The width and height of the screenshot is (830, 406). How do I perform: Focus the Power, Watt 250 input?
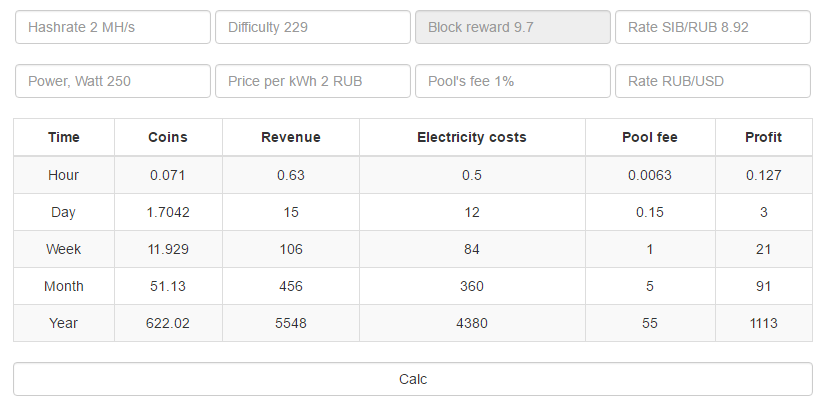[113, 81]
